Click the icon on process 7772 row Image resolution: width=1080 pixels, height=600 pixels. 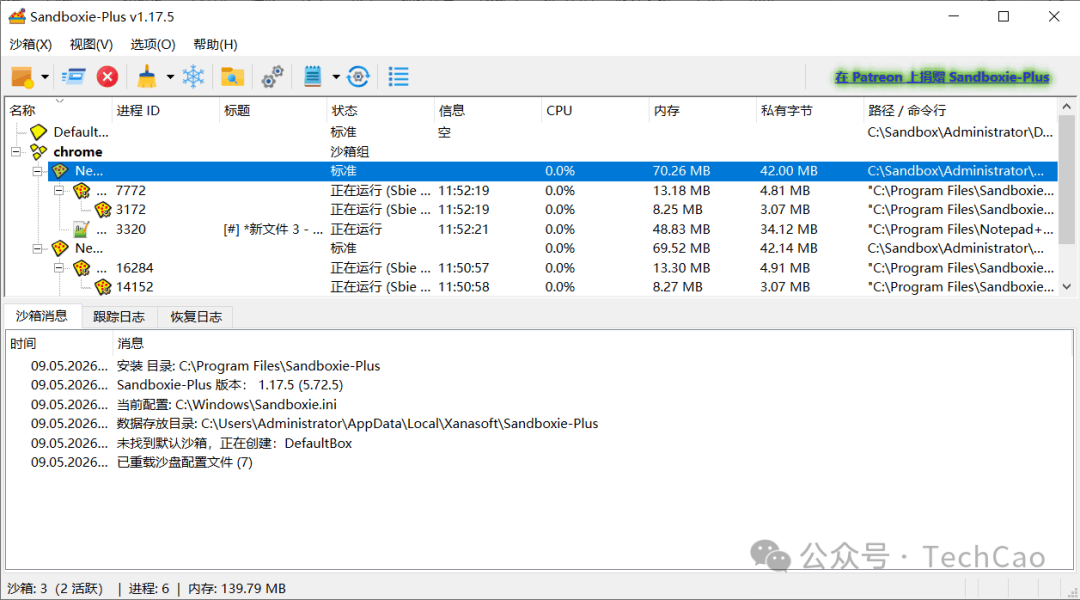(82, 190)
